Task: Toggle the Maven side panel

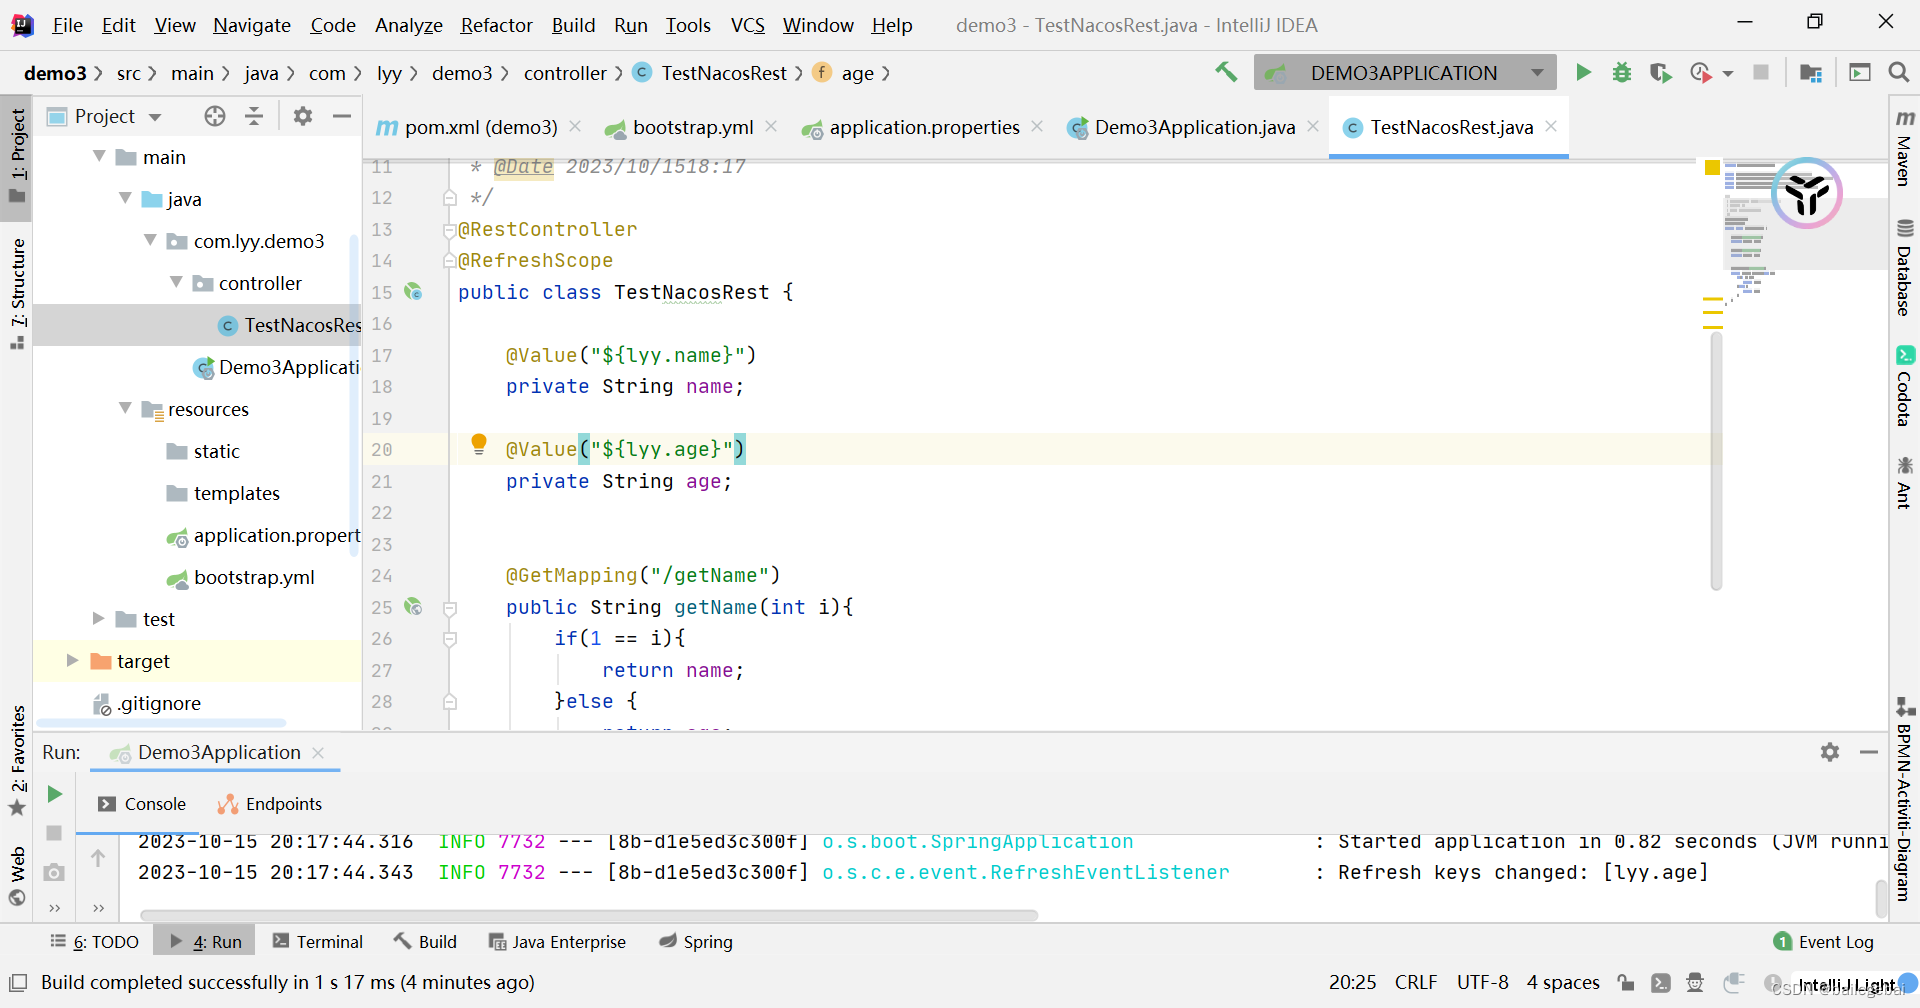Action: point(1904,147)
